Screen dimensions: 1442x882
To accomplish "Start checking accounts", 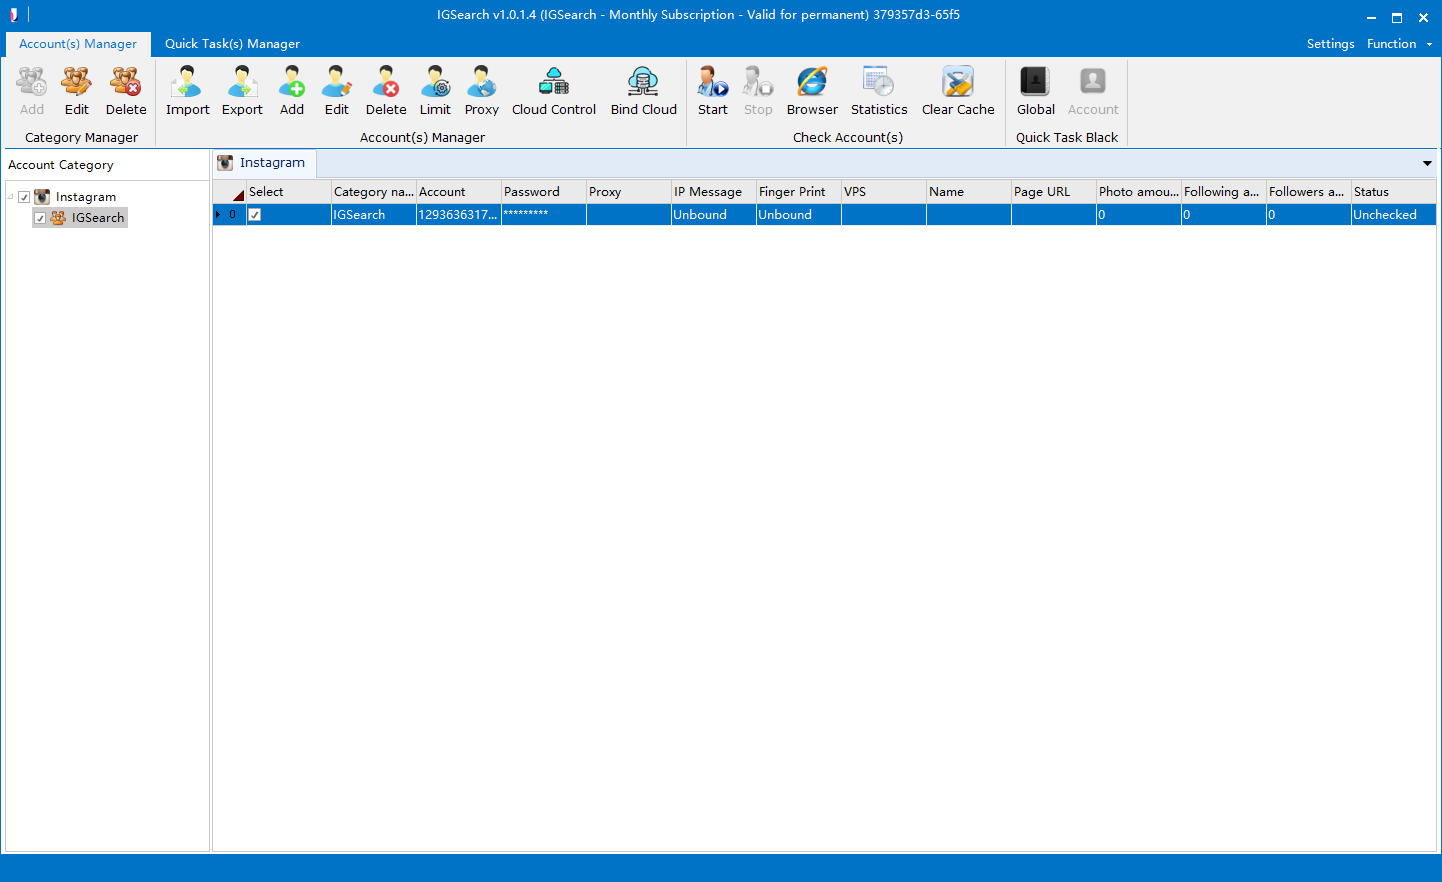I will 713,82.
